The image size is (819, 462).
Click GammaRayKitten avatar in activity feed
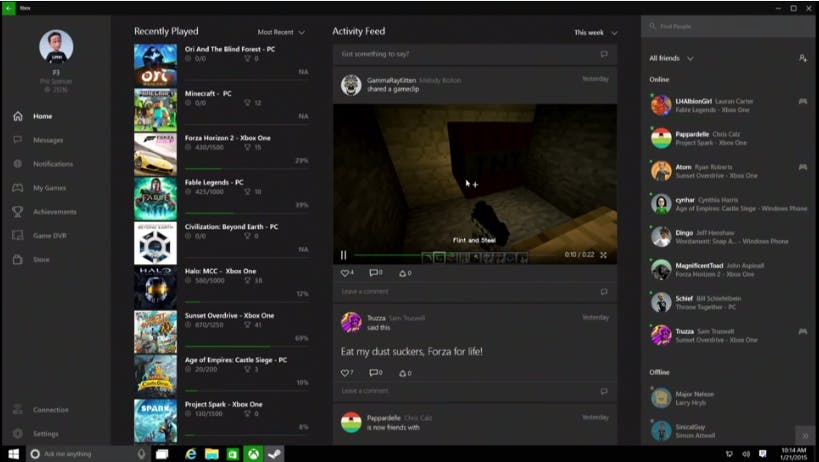[351, 85]
